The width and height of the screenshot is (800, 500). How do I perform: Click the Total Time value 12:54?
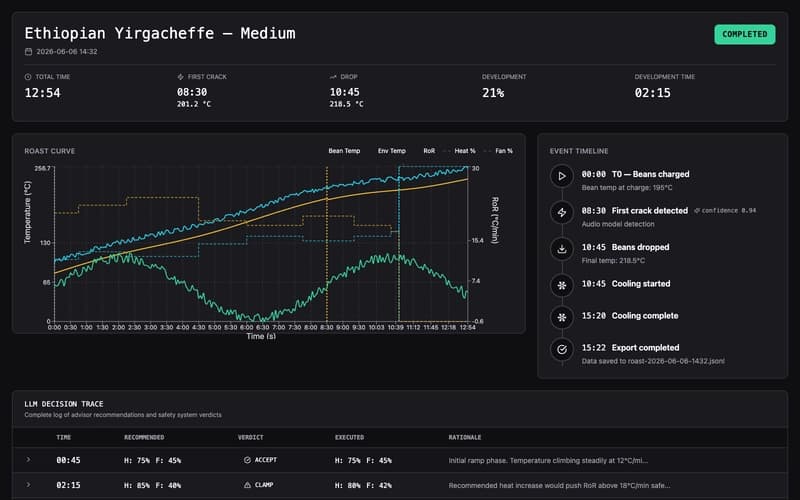point(42,93)
